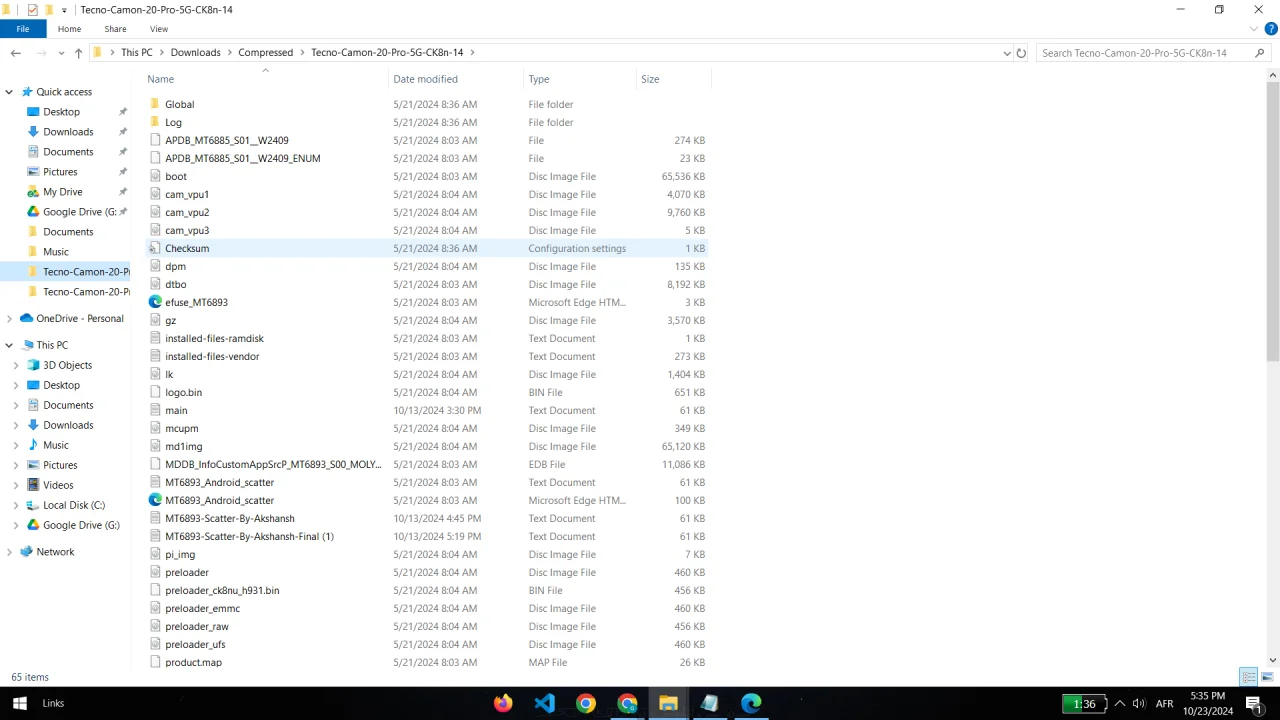Open Microsoft Edge from the taskbar
This screenshot has height=720, width=1280.
(751, 703)
